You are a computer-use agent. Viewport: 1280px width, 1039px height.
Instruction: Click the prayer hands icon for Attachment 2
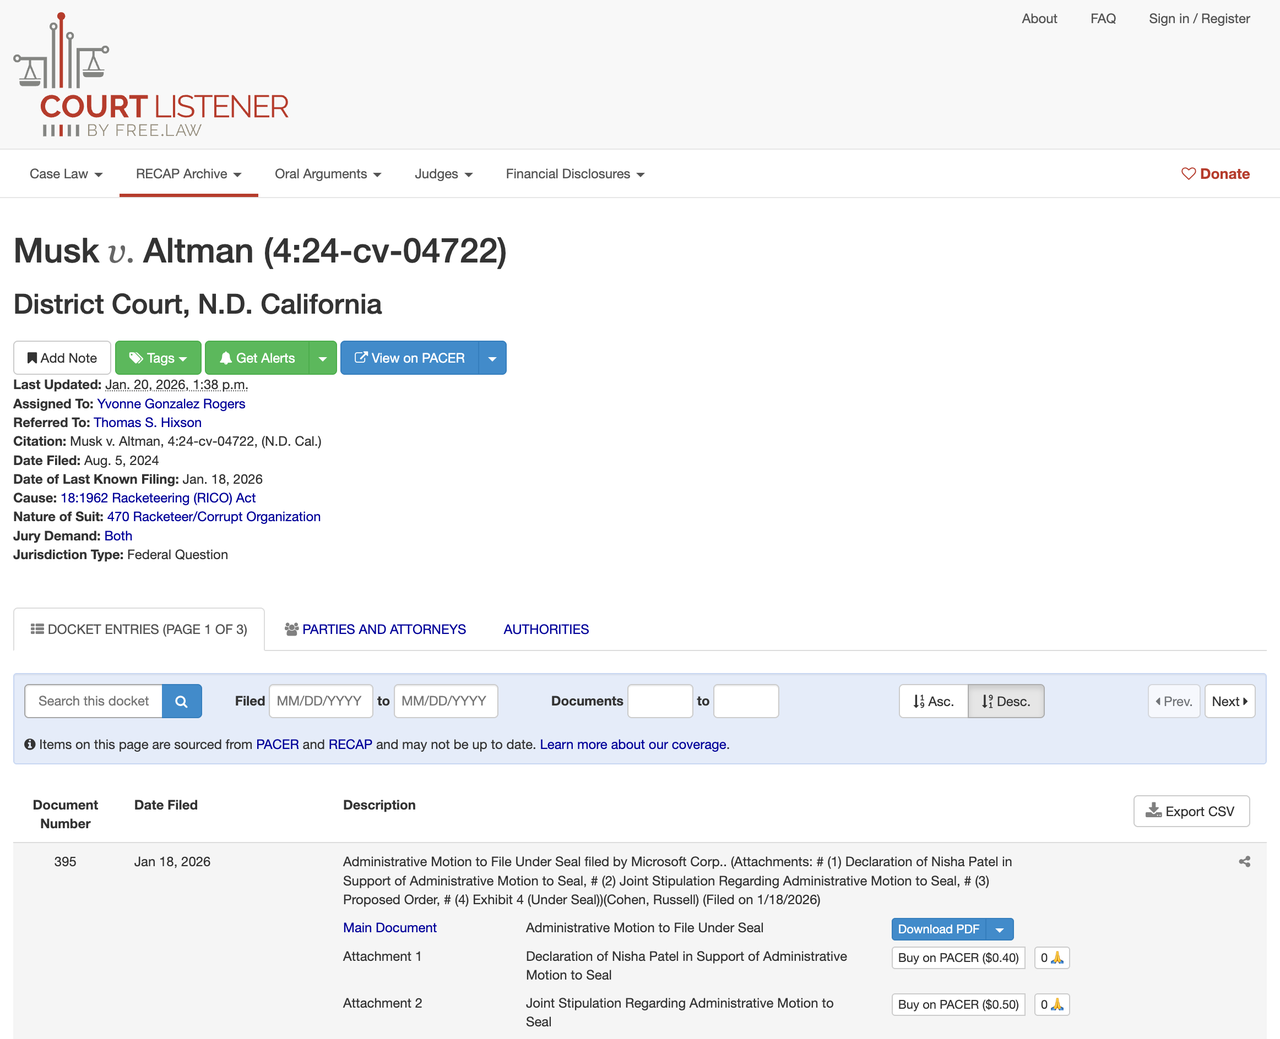(1057, 1005)
